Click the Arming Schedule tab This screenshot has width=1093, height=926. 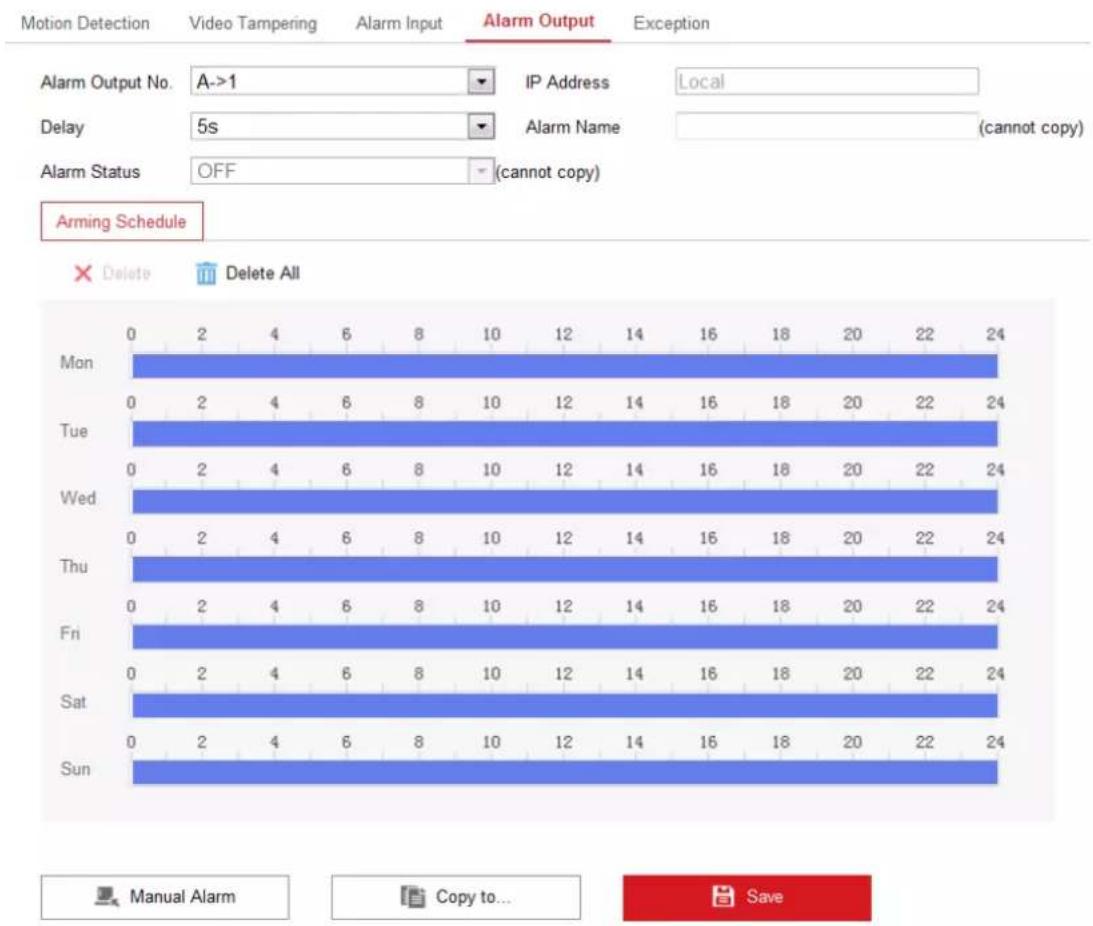tap(122, 222)
